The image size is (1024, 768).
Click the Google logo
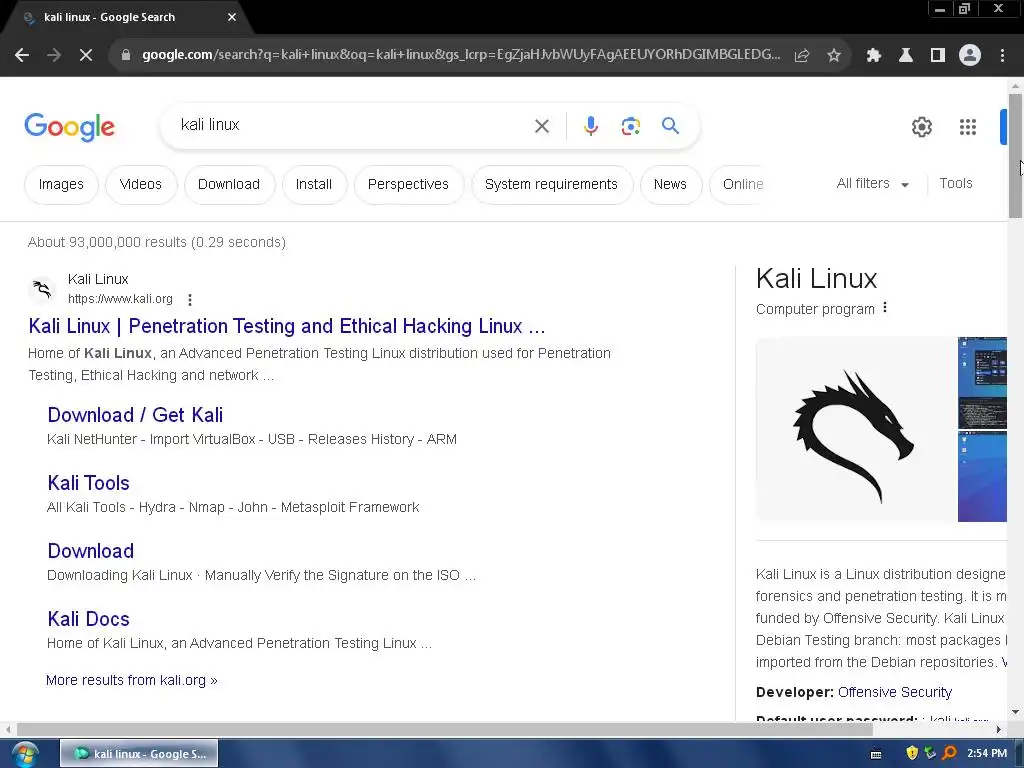coord(69,127)
